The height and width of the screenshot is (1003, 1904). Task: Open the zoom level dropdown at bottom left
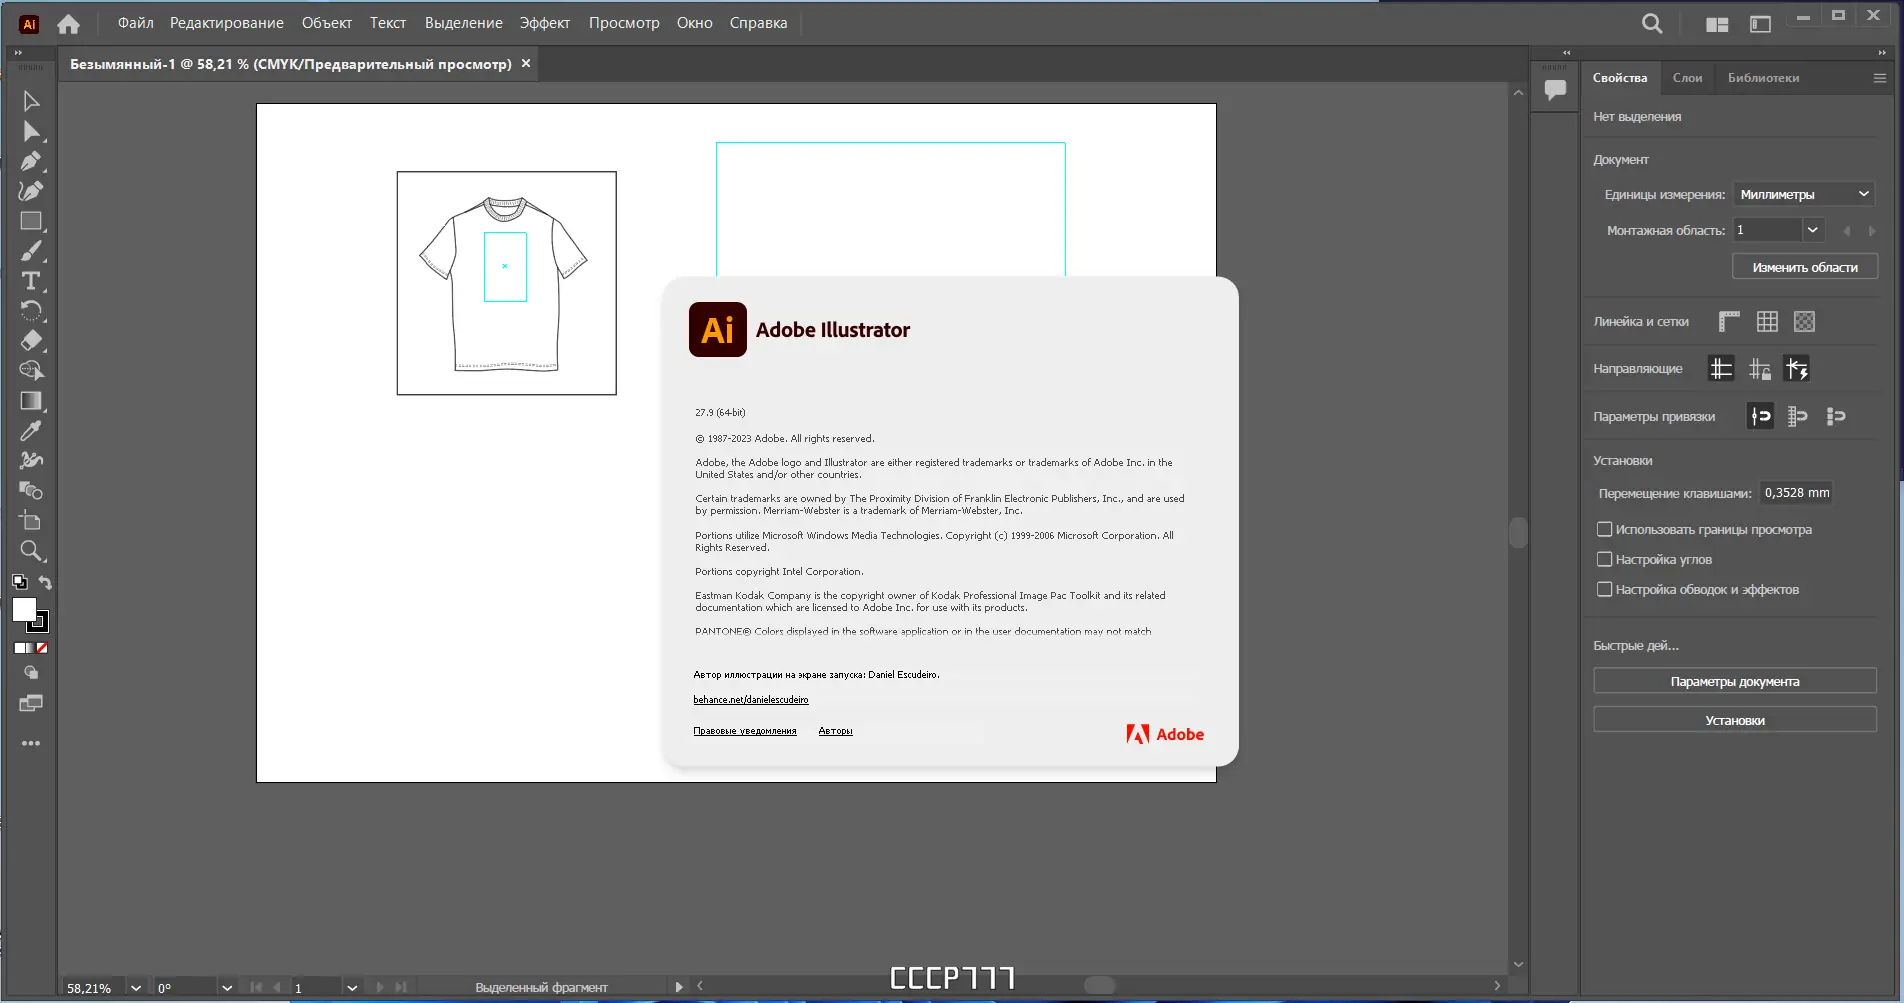click(x=136, y=987)
